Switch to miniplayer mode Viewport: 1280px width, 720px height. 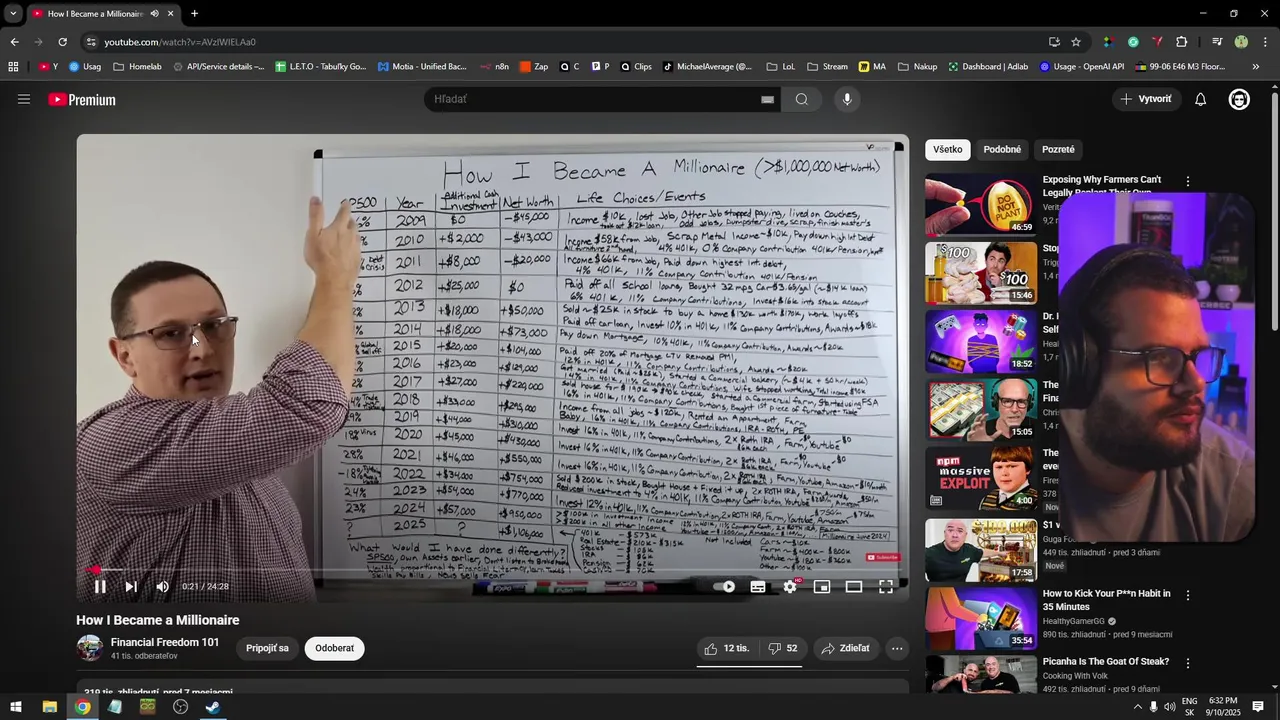[x=822, y=587]
